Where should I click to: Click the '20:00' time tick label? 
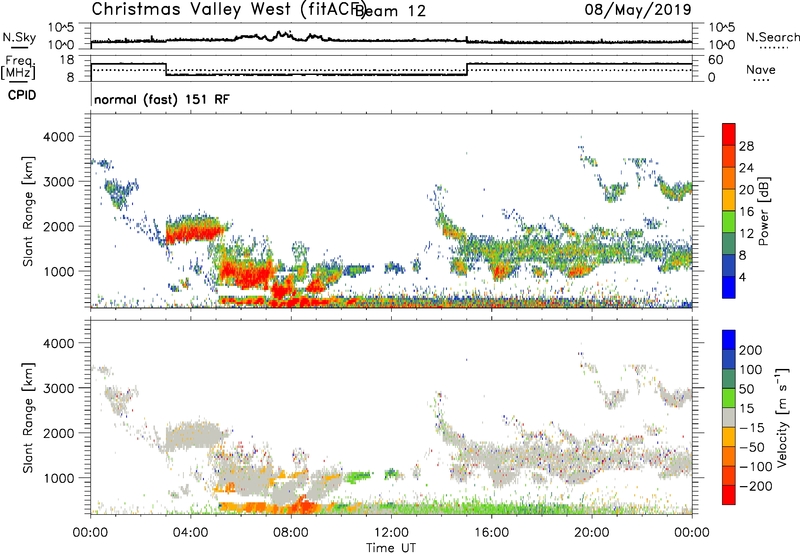pyautogui.click(x=591, y=533)
